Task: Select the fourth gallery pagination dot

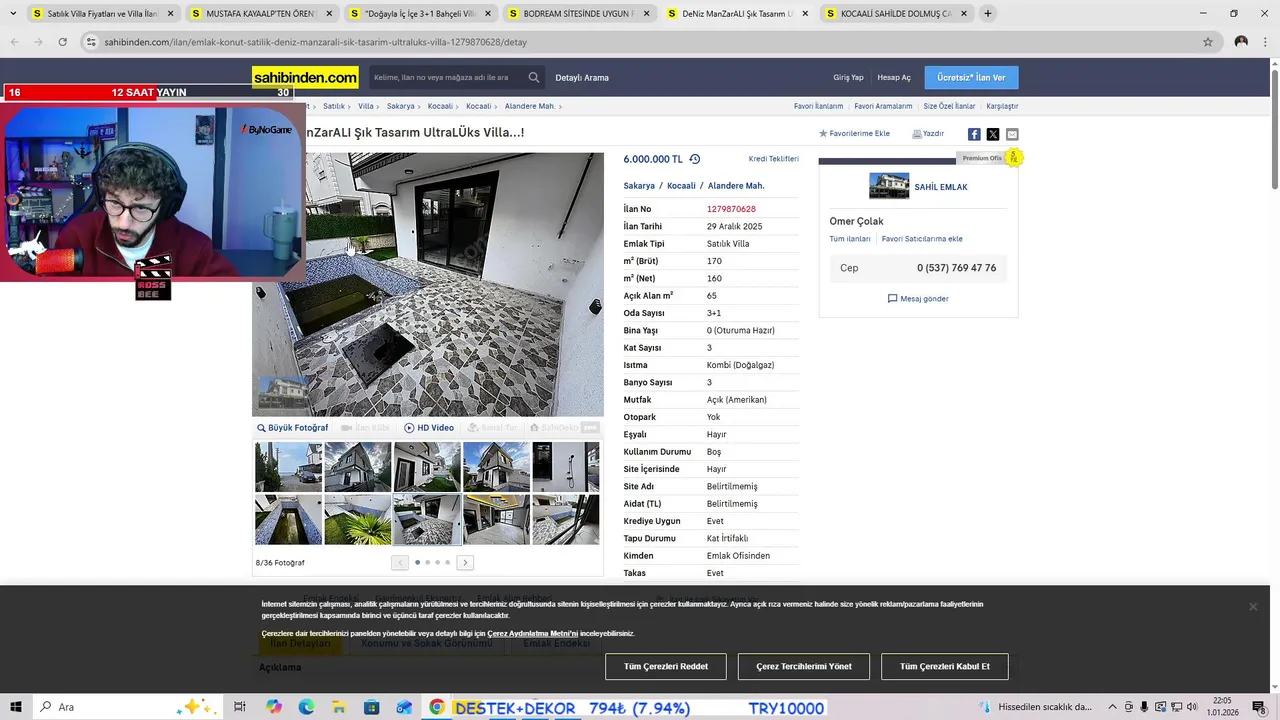Action: coord(447,562)
